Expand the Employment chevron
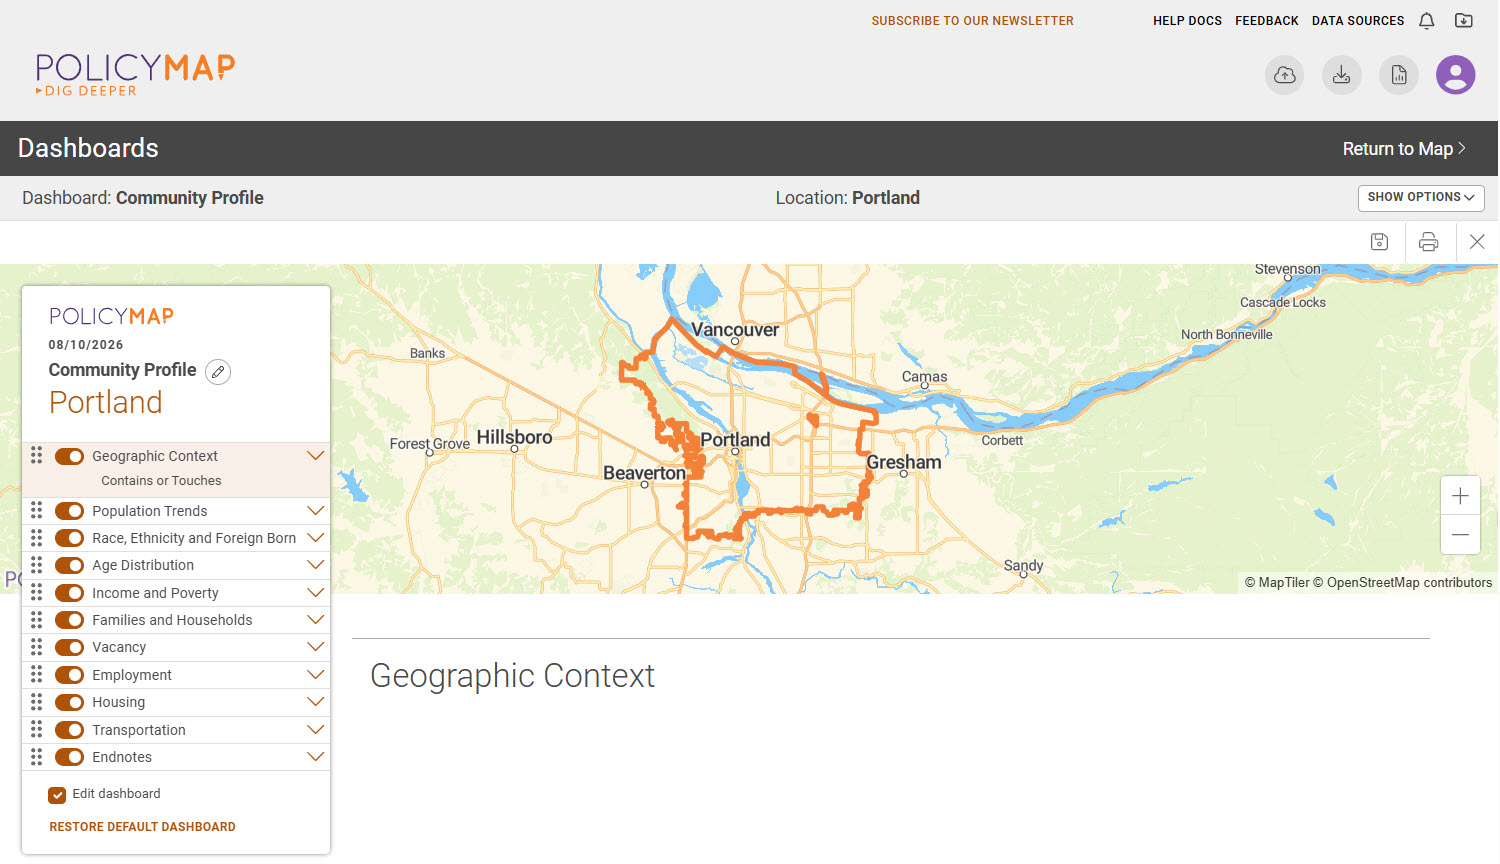 point(316,675)
